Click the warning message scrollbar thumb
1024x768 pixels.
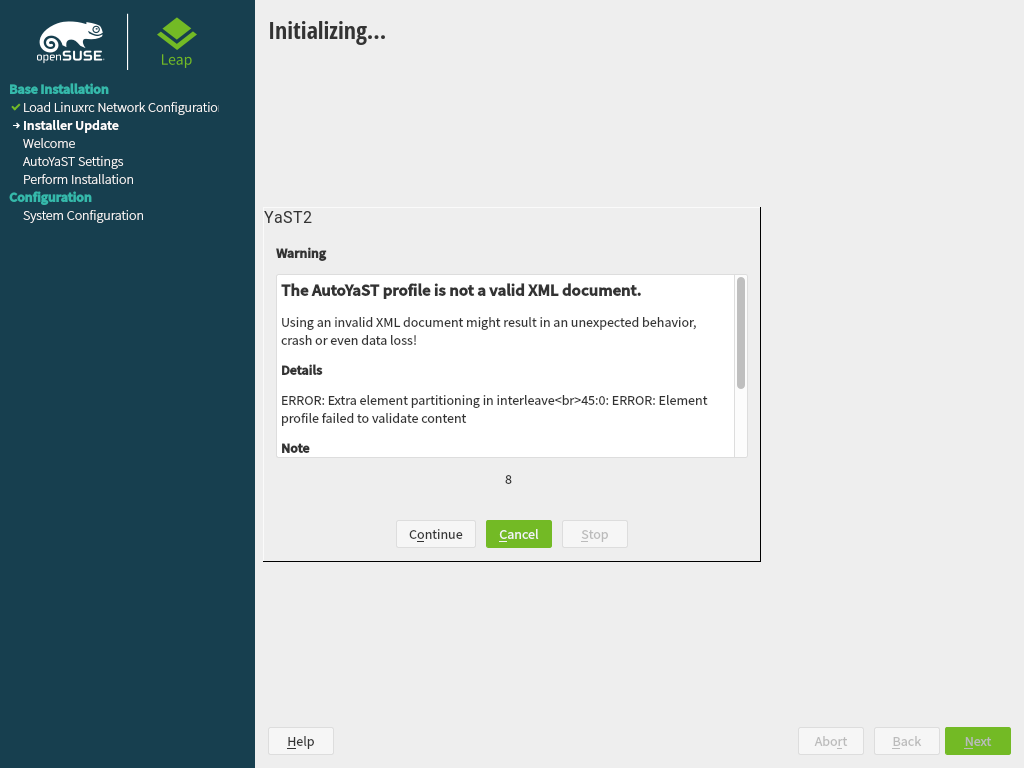click(x=741, y=333)
